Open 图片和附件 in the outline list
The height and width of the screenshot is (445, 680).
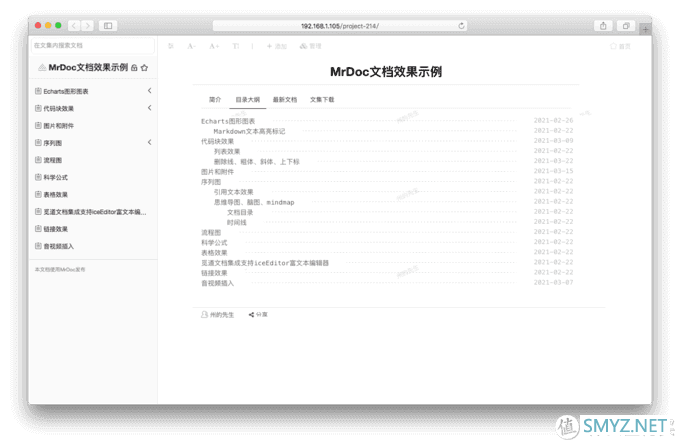coord(217,172)
